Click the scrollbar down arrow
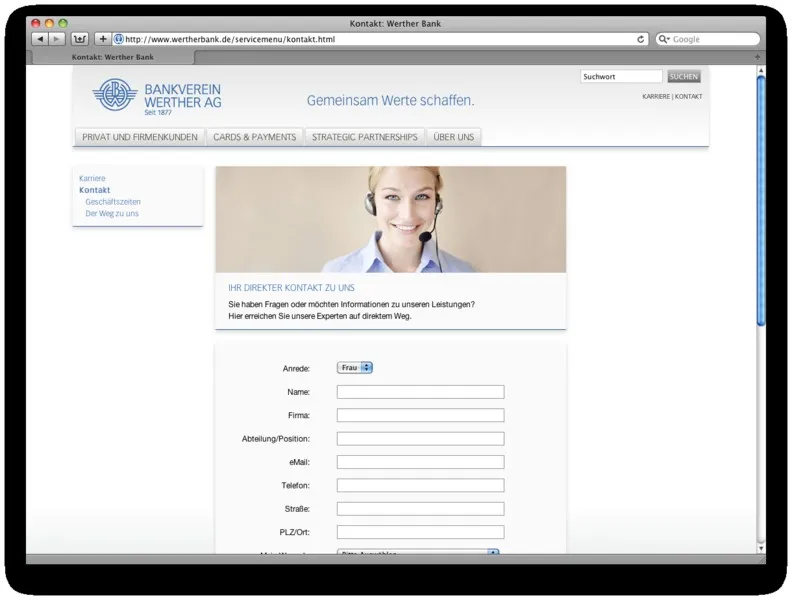This screenshot has width=792, height=600. pyautogui.click(x=761, y=548)
